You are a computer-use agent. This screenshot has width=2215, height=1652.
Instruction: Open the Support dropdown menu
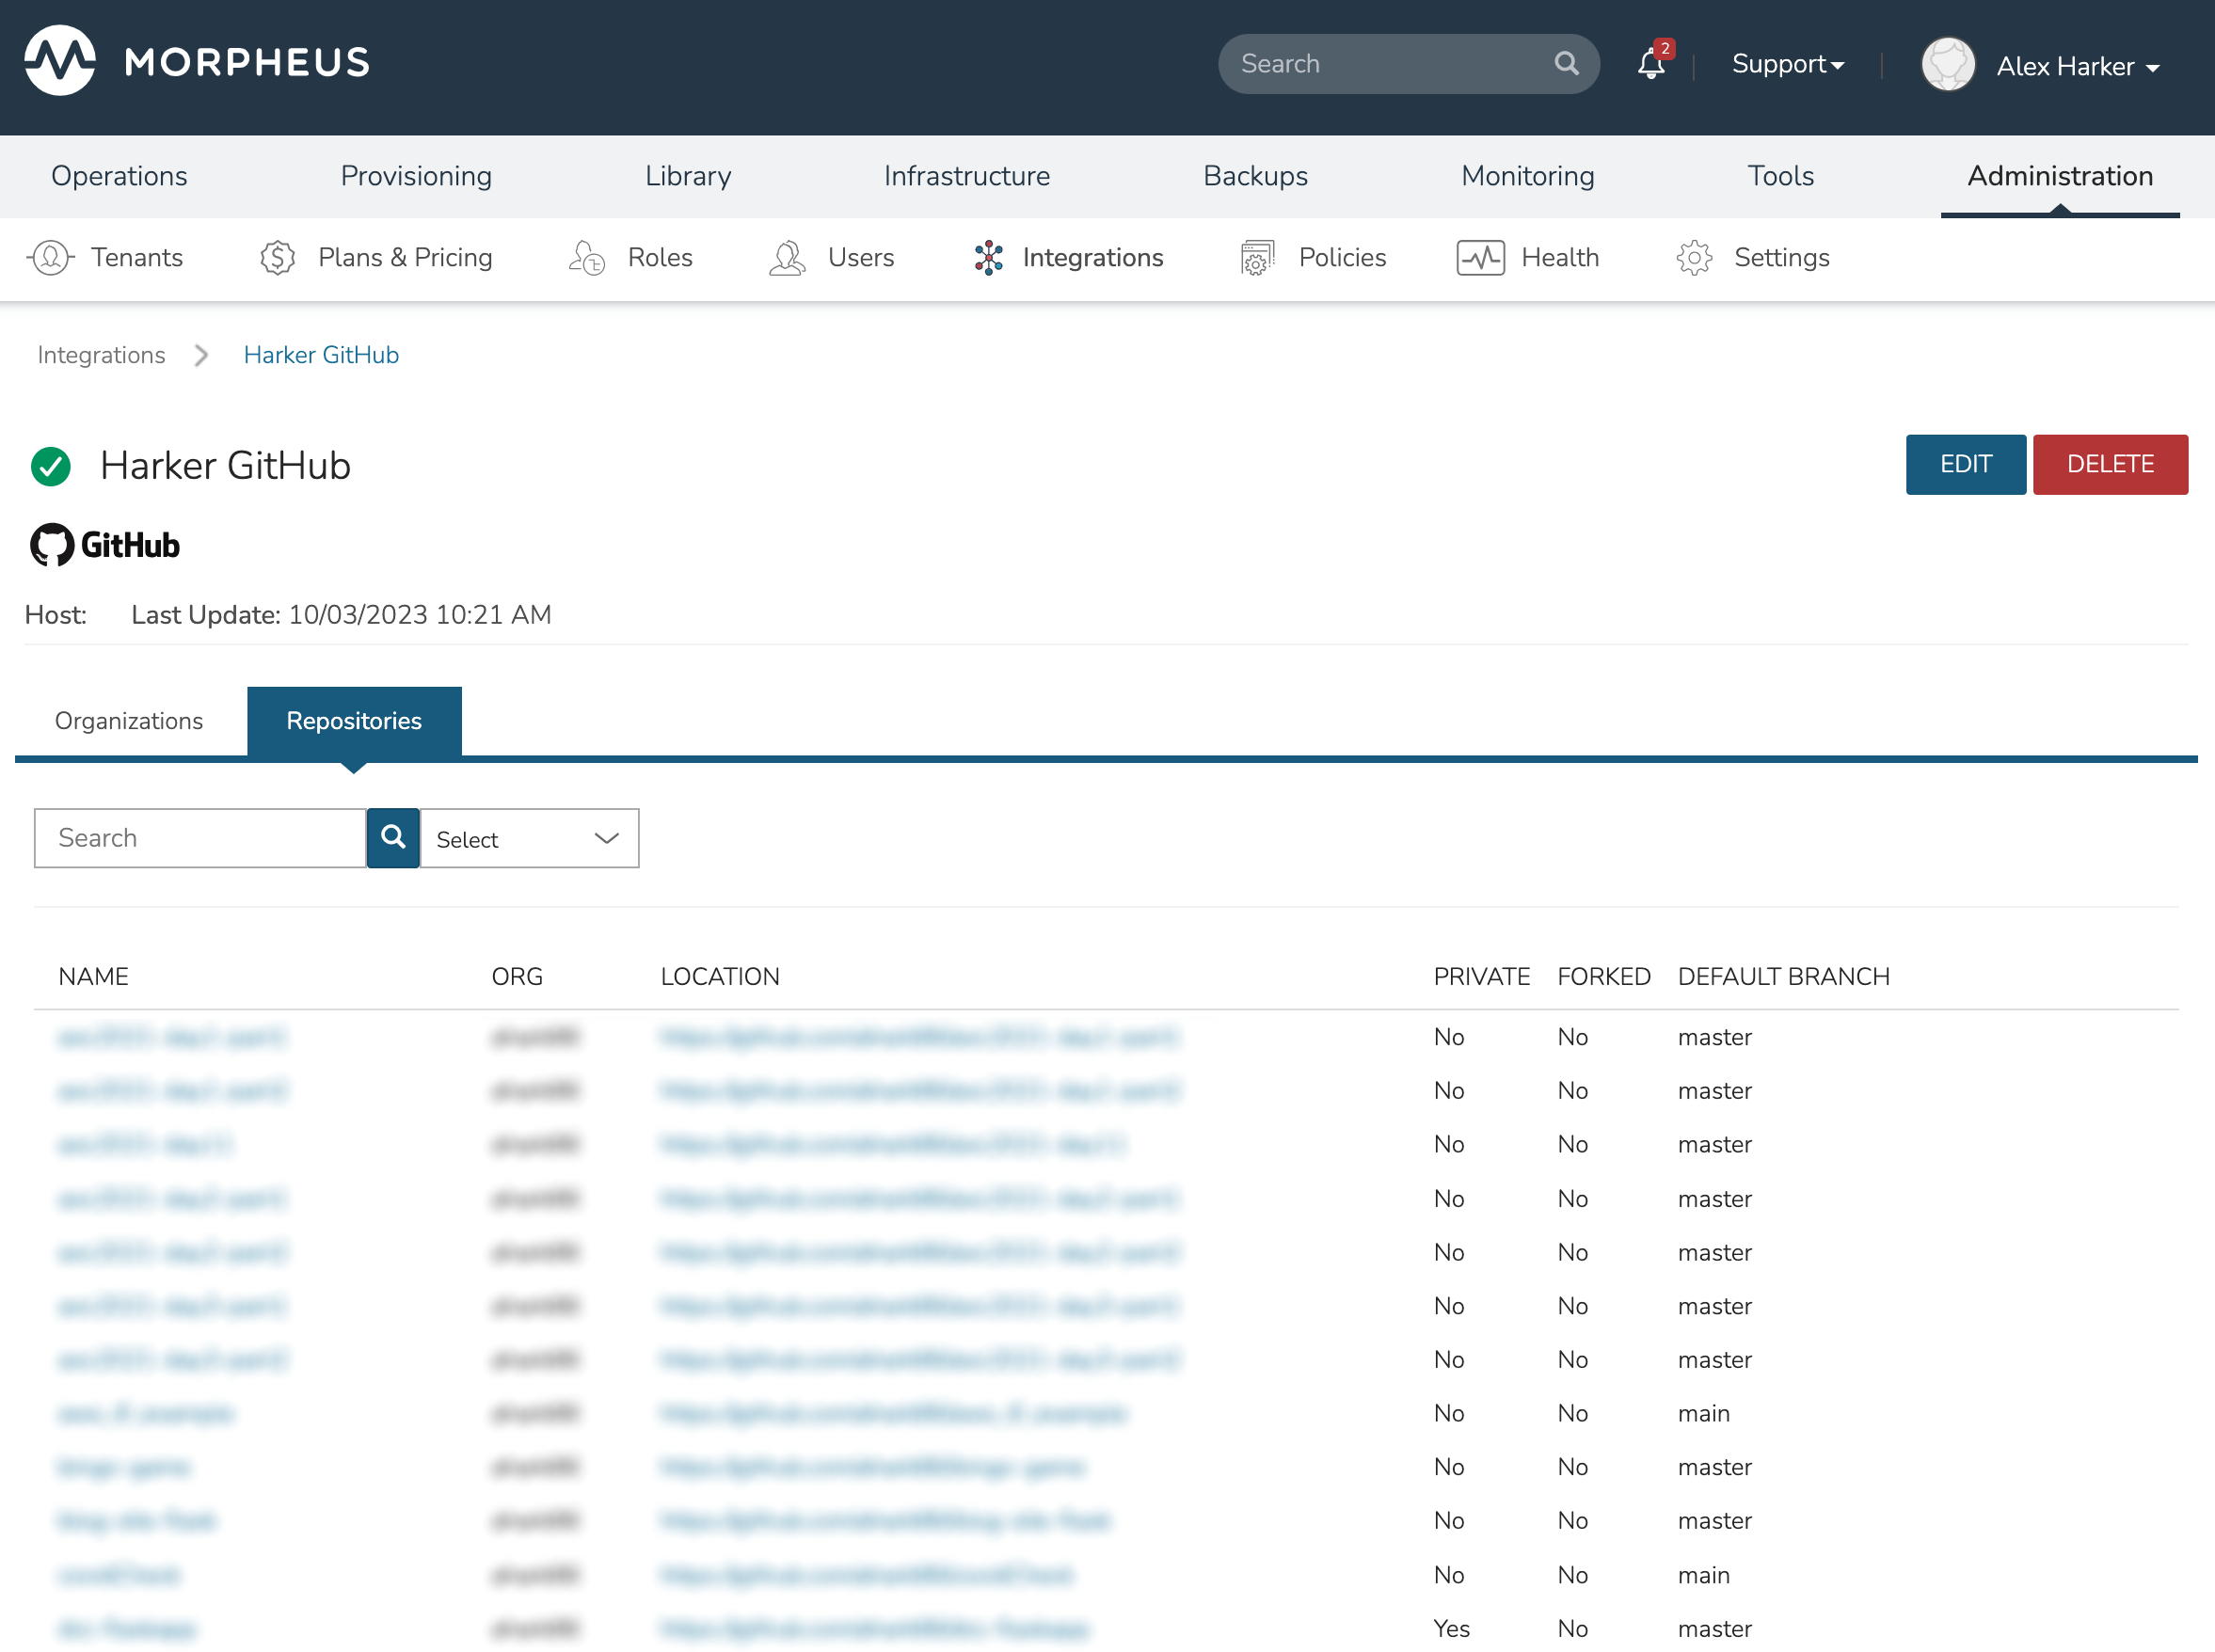pos(1788,64)
